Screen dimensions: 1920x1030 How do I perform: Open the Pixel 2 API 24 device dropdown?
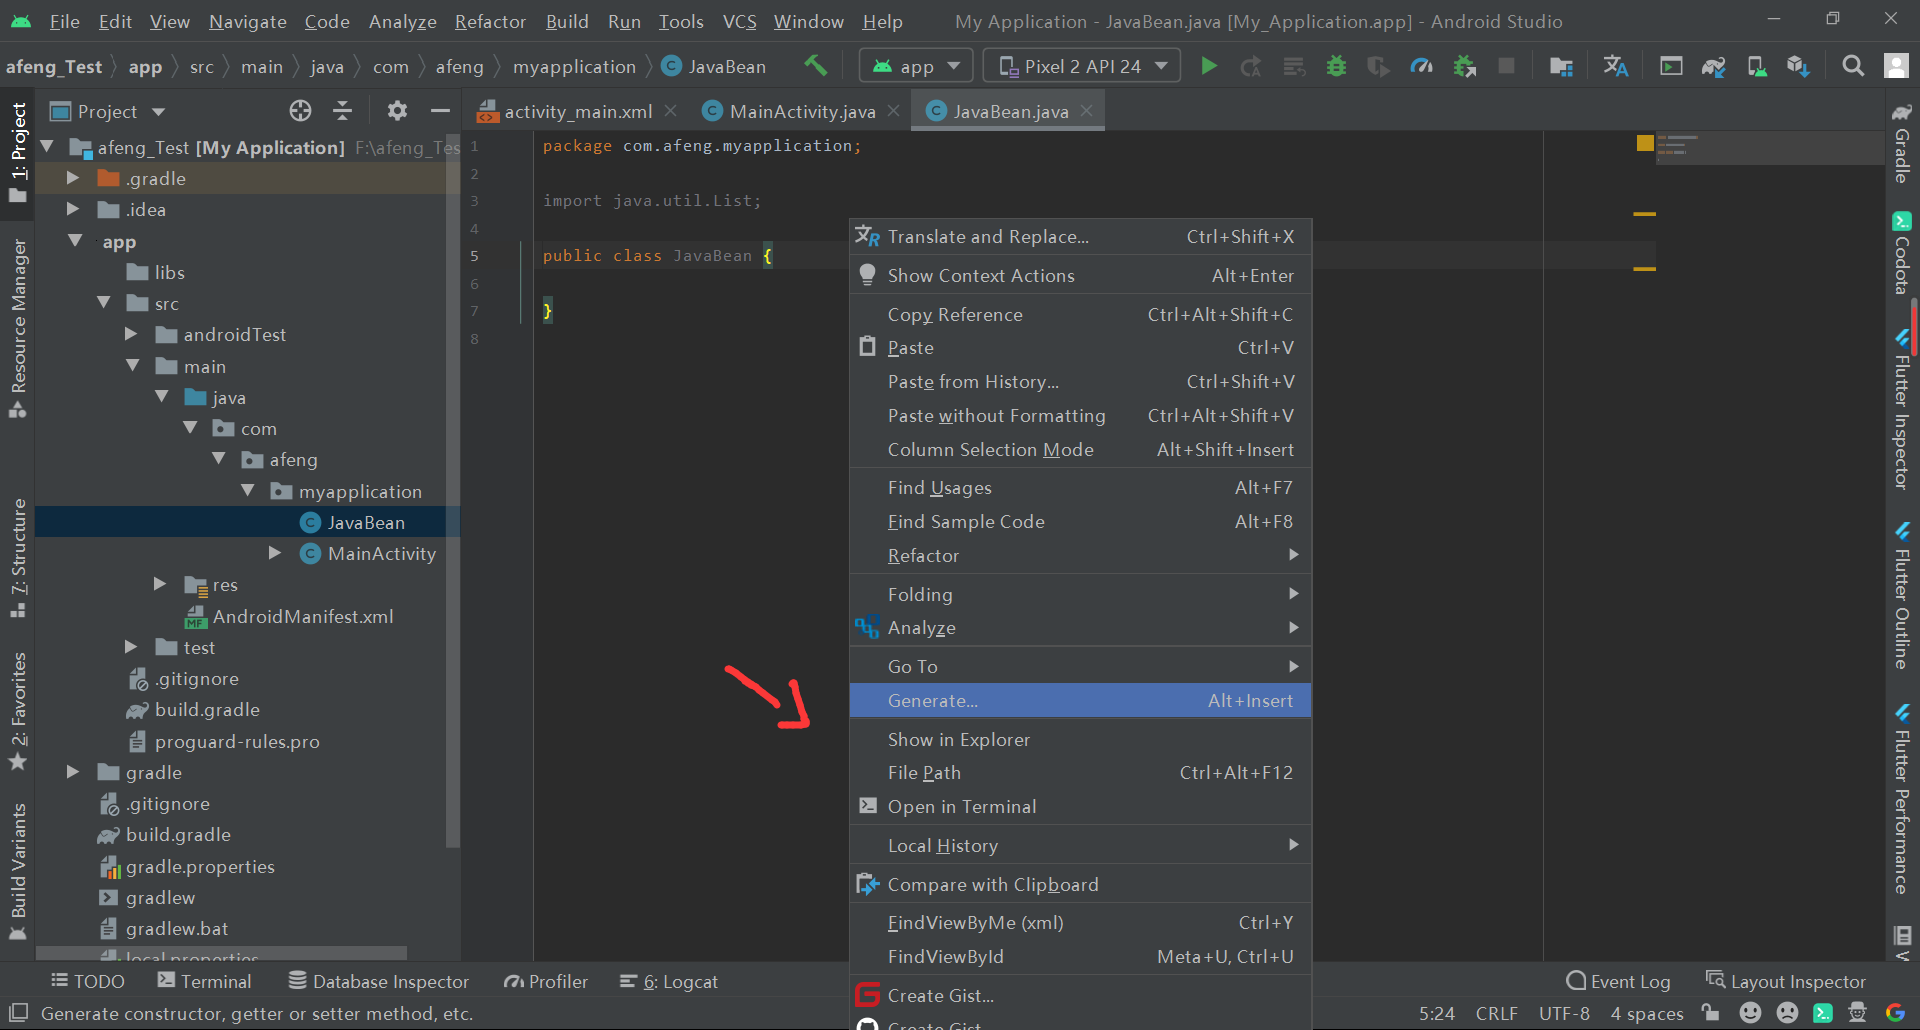pyautogui.click(x=1082, y=66)
